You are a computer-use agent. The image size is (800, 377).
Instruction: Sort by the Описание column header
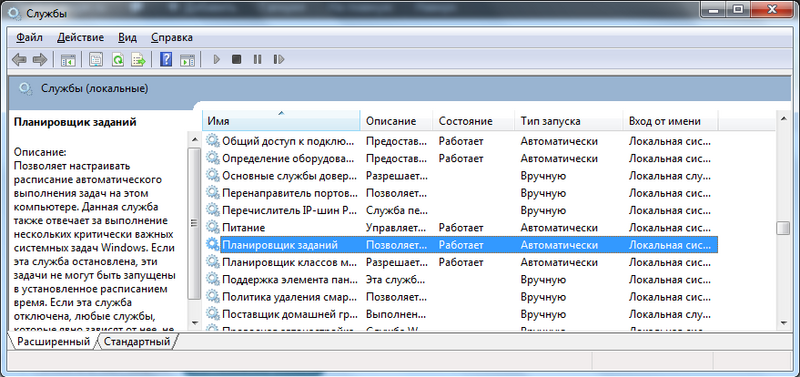pyautogui.click(x=396, y=121)
